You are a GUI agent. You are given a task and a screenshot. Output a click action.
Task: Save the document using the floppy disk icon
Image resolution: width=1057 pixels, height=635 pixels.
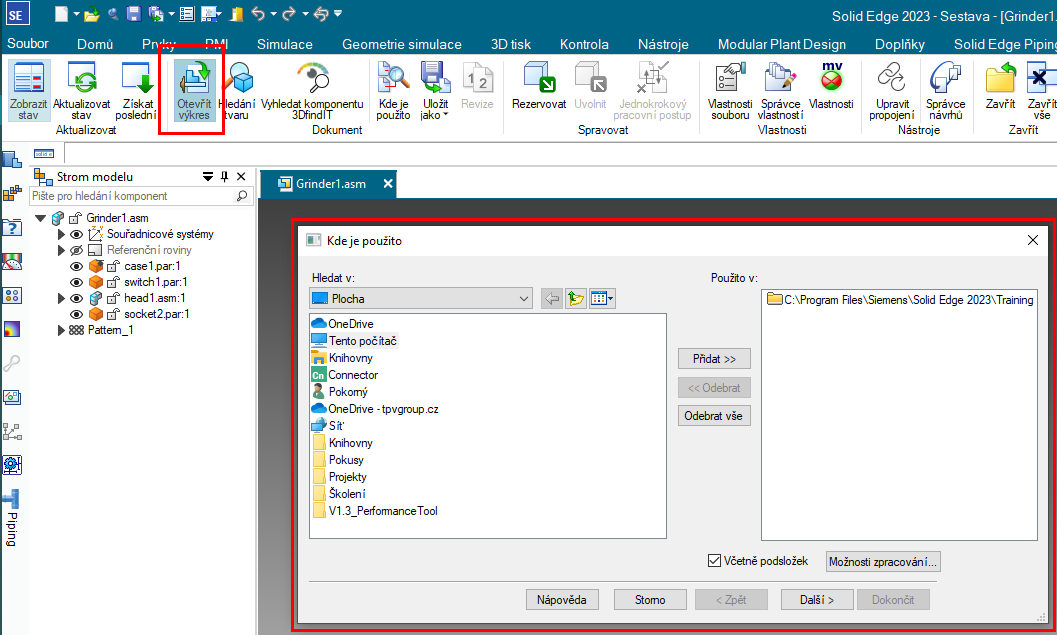pyautogui.click(x=133, y=14)
